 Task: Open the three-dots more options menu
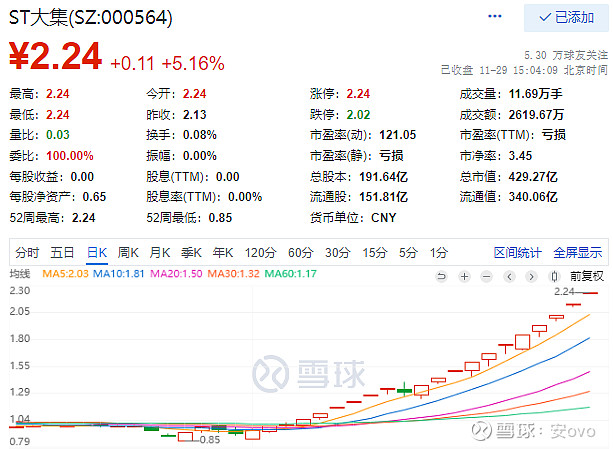click(x=495, y=16)
